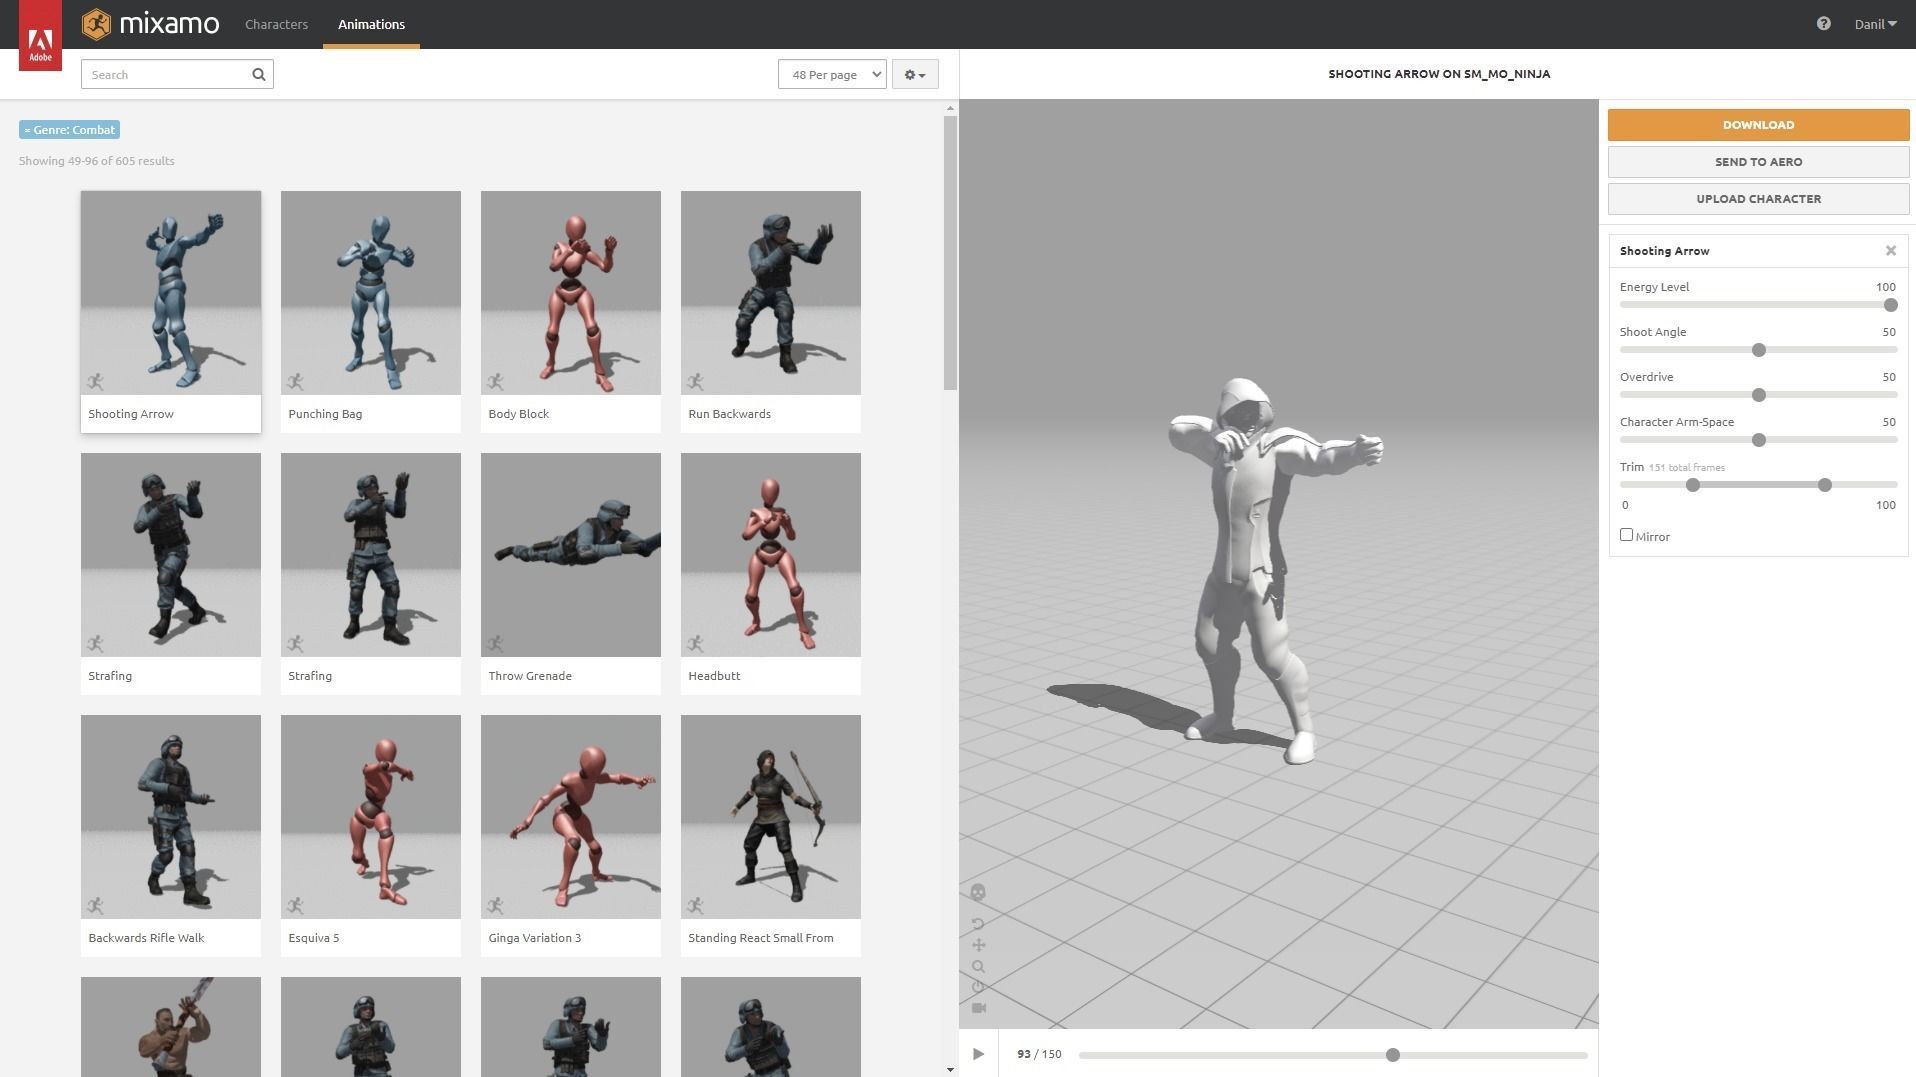Click the reset camera icon in viewport
The width and height of the screenshot is (1916, 1077).
point(978,987)
